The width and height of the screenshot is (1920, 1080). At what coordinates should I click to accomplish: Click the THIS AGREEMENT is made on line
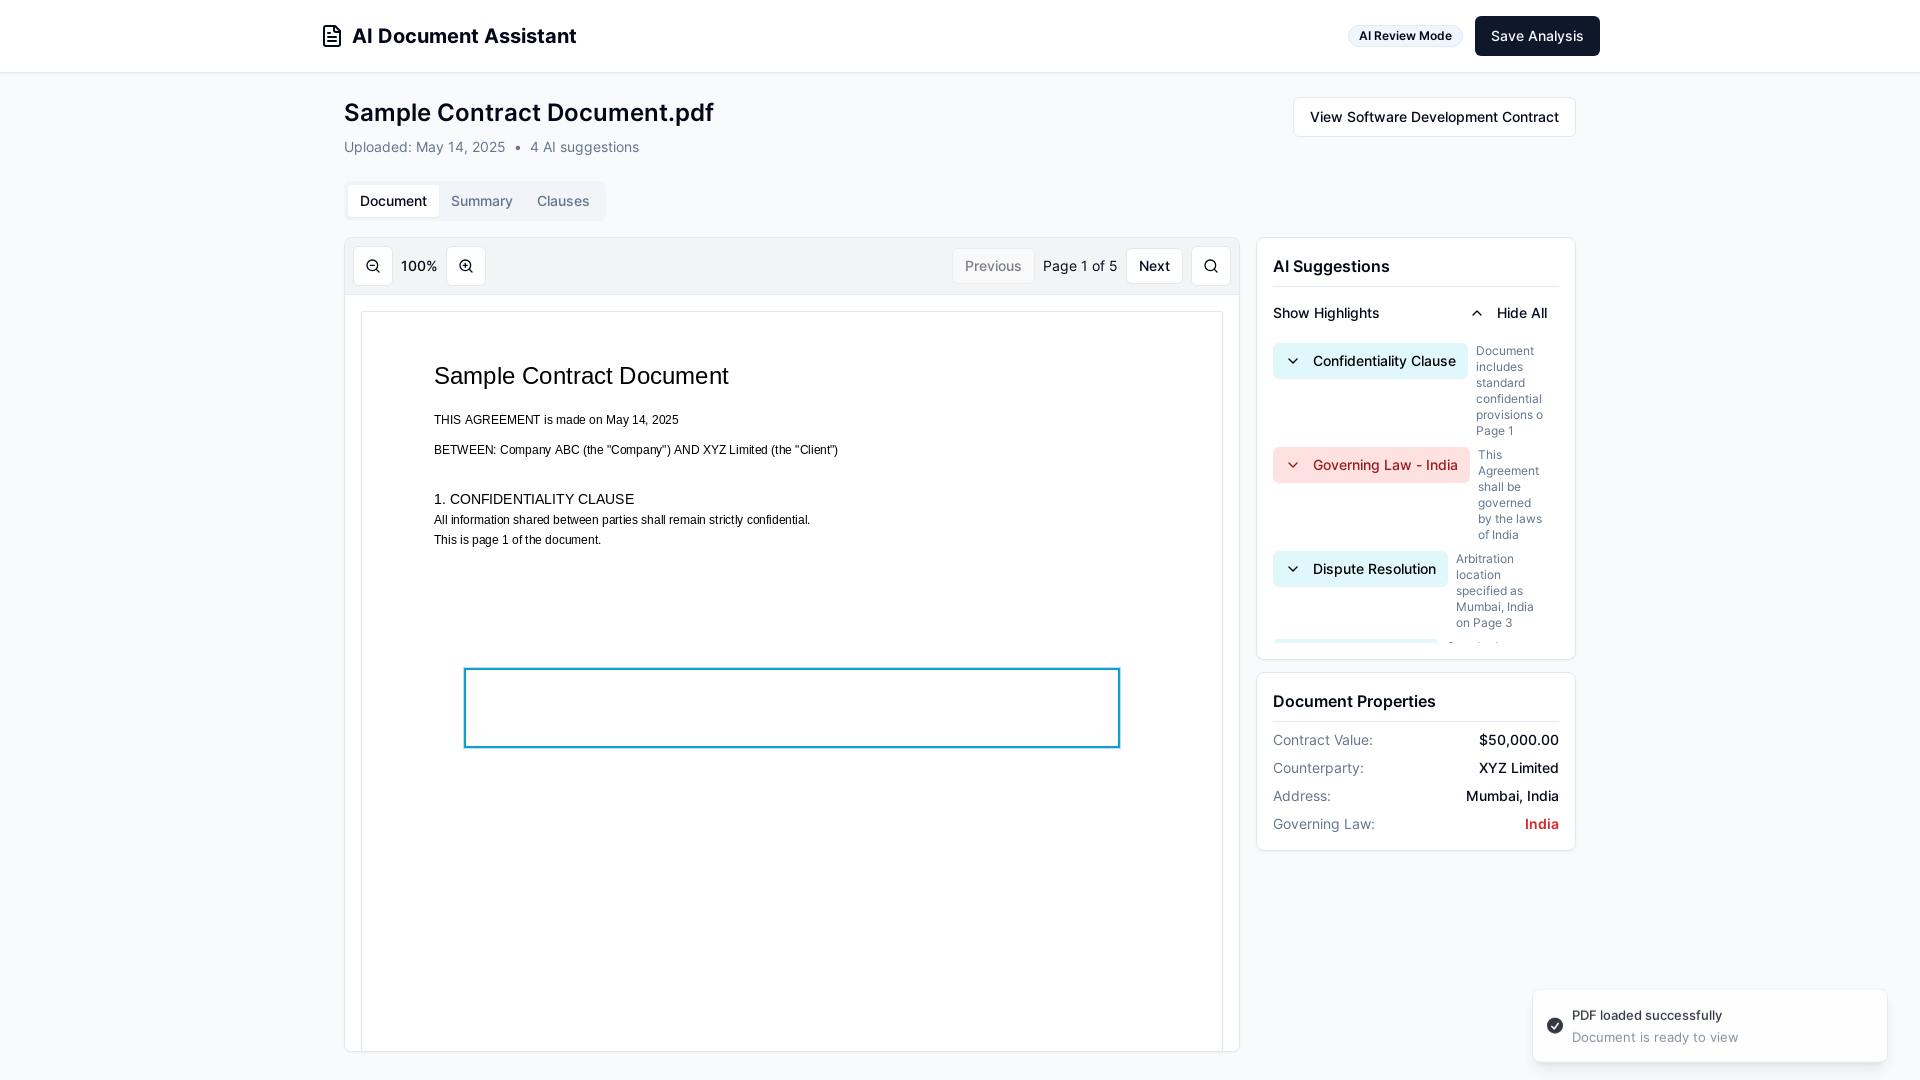556,420
